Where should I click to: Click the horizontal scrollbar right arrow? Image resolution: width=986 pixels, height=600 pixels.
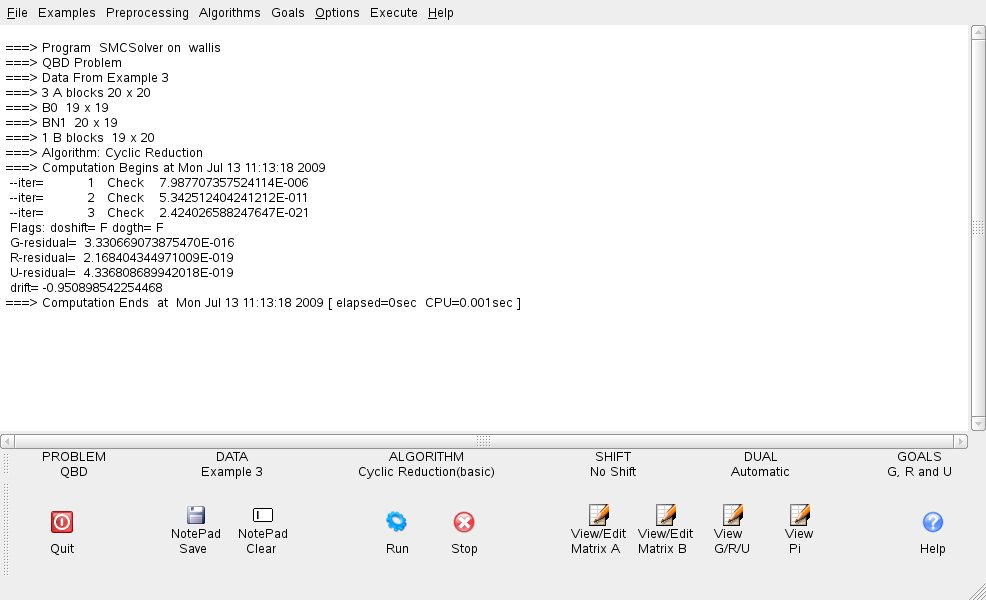tap(962, 441)
